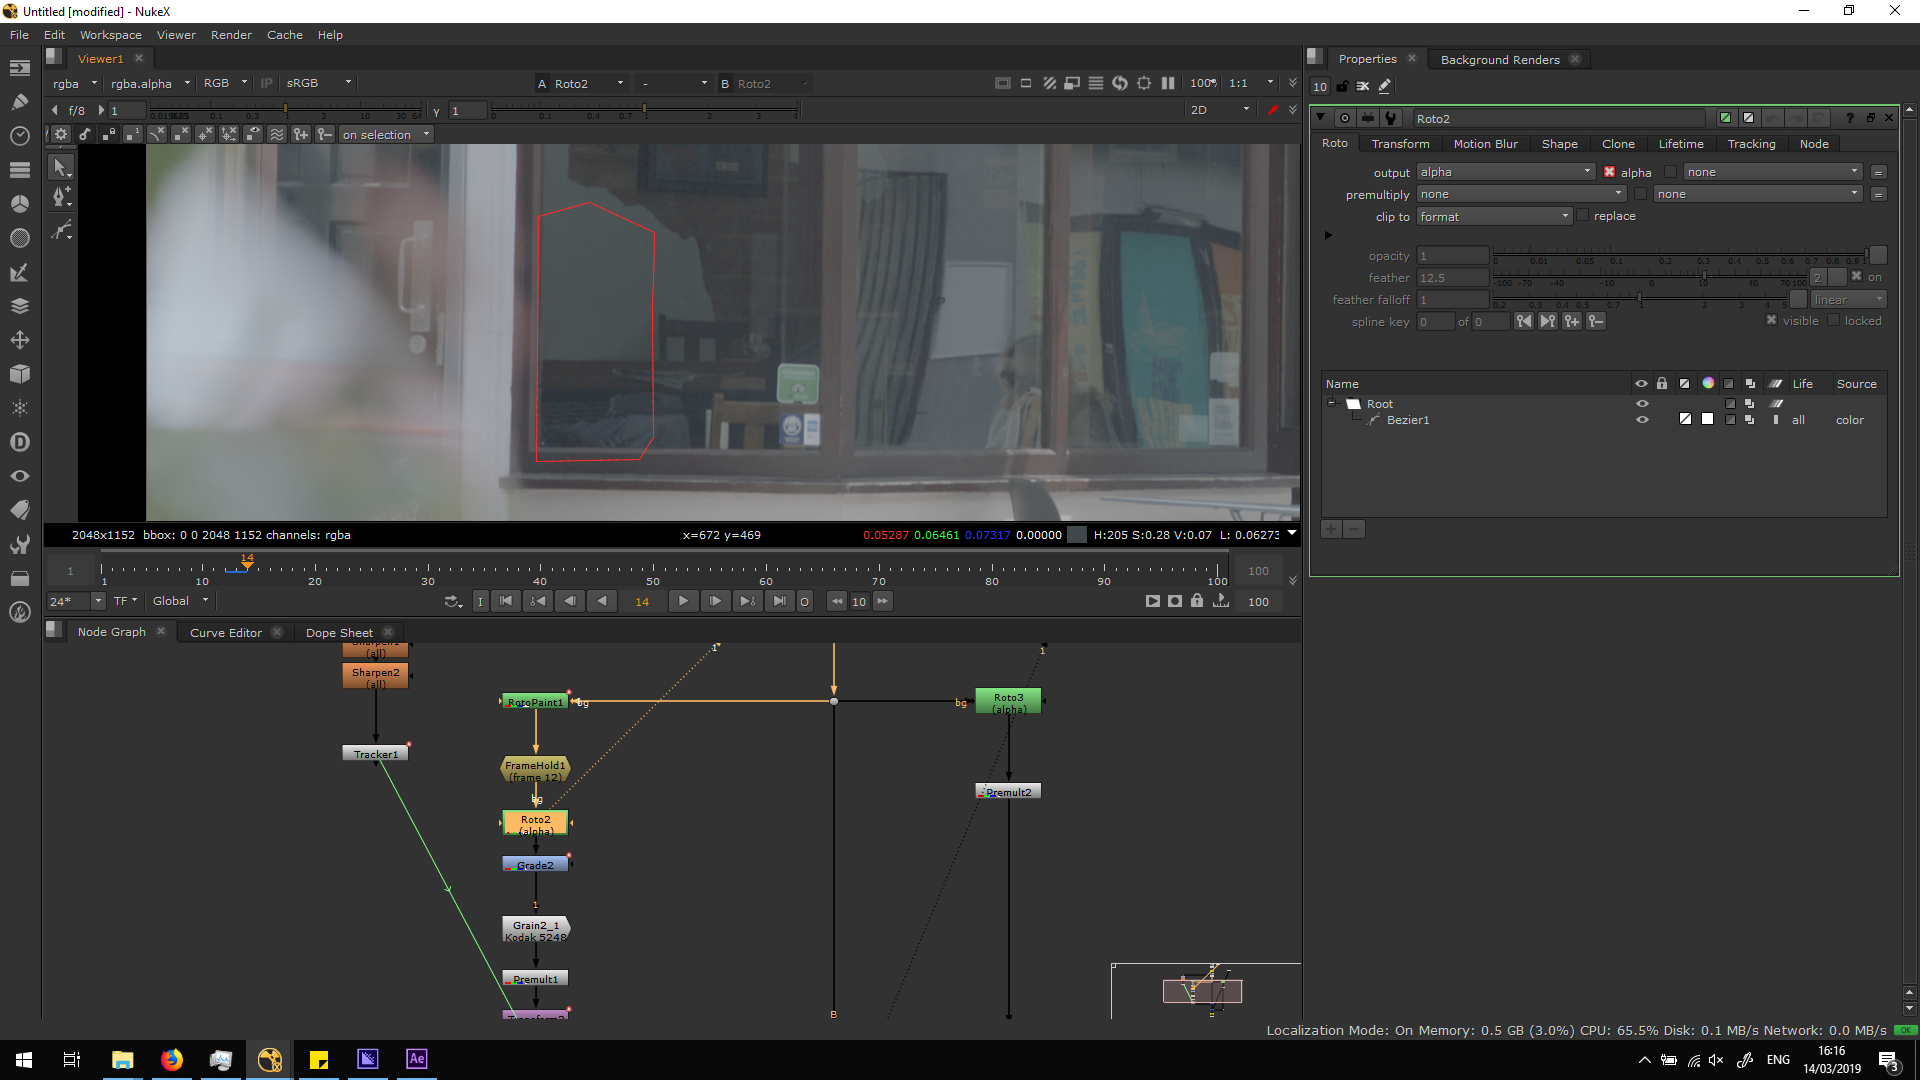This screenshot has height=1080, width=1920.
Task: Open the premultiply dropdown
Action: click(x=1520, y=194)
